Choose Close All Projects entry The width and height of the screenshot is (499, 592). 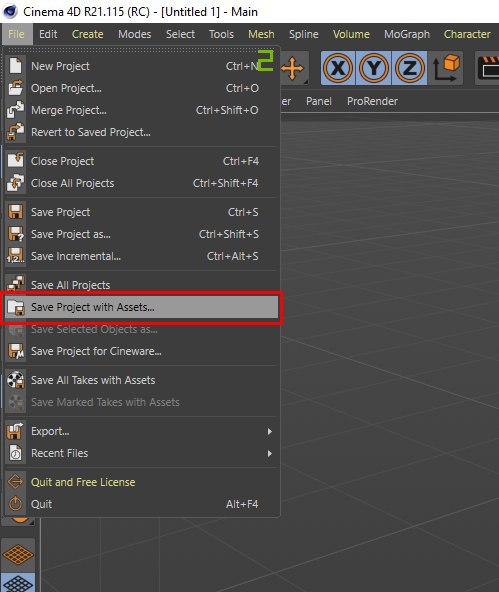coord(142,183)
